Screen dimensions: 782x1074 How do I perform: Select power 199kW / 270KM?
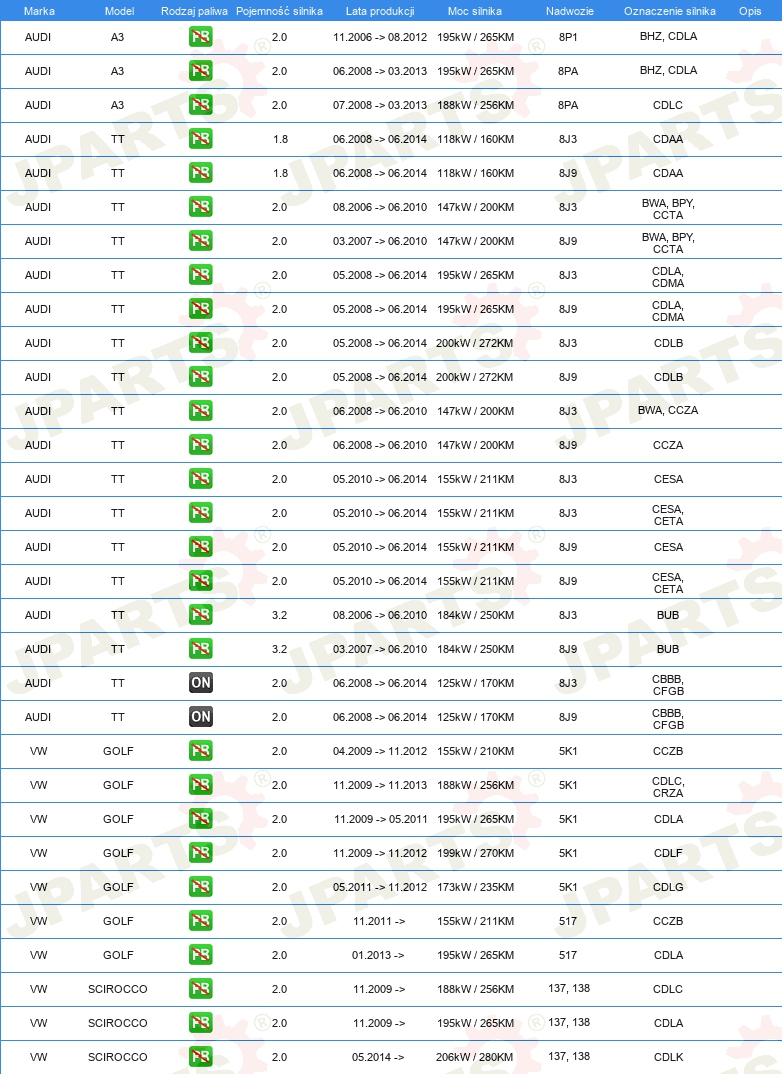click(x=475, y=853)
